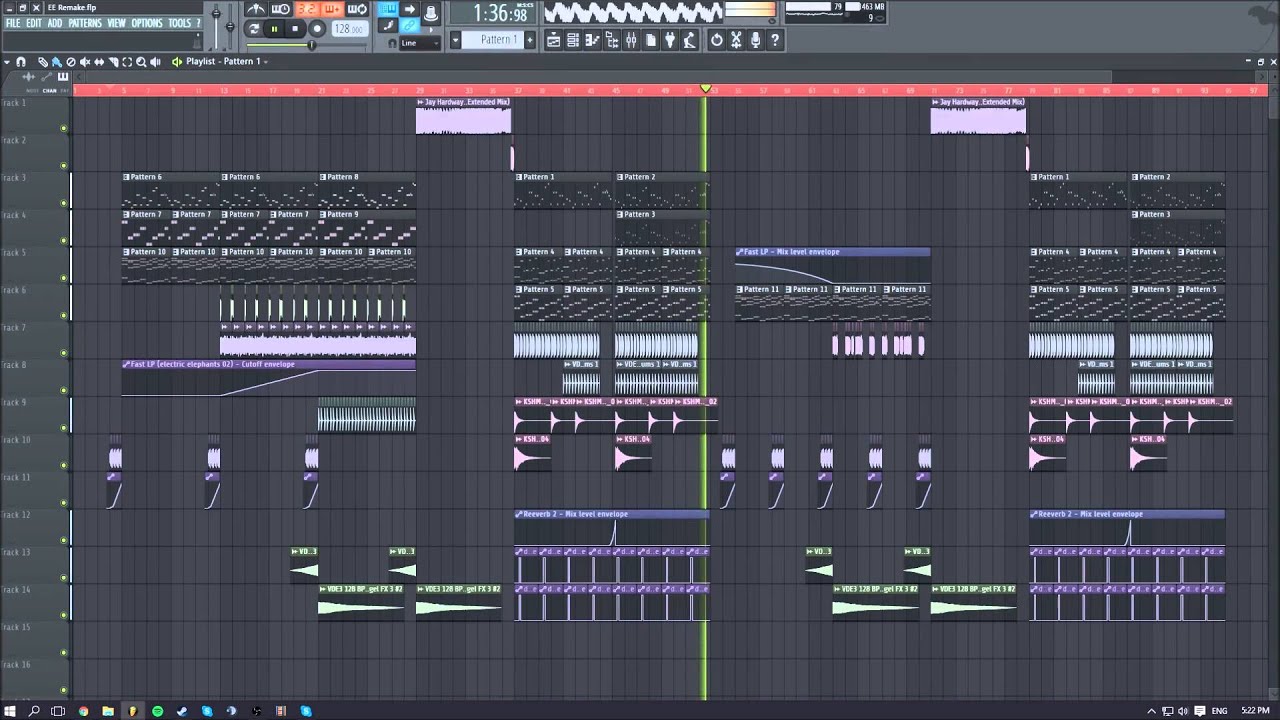Open the PATTERNS menu
Screen dimensions: 1280x720
[x=85, y=23]
